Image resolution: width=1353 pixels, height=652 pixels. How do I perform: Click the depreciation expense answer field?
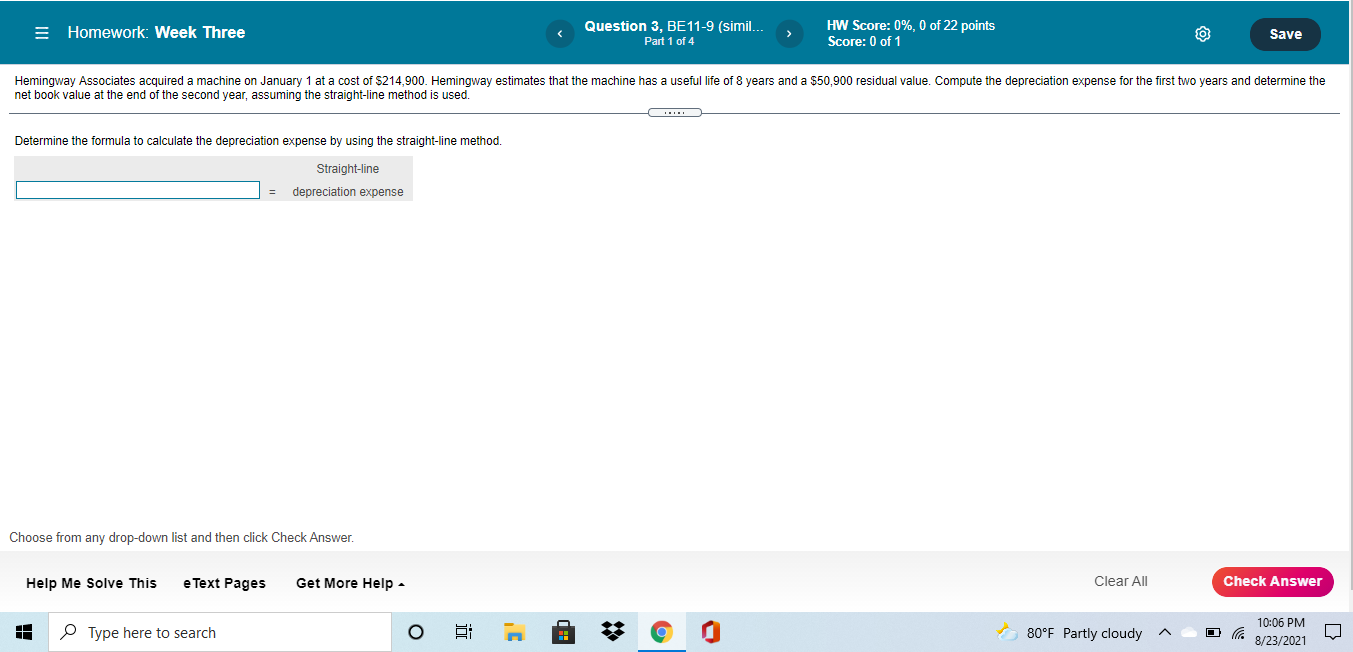click(x=137, y=189)
